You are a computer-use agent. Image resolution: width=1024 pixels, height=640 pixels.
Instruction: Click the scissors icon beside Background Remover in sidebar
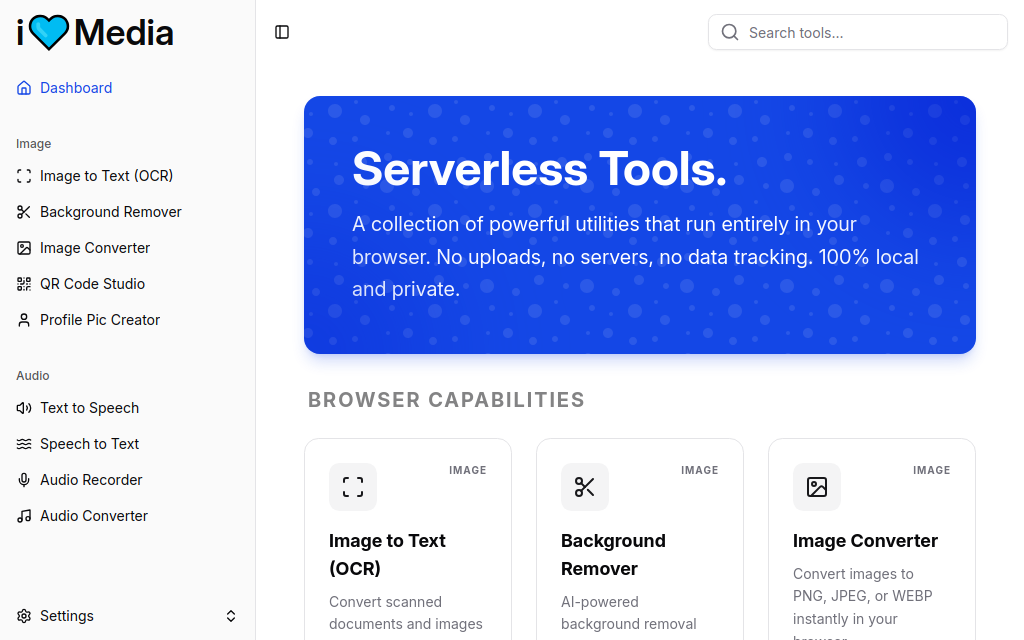(x=24, y=212)
